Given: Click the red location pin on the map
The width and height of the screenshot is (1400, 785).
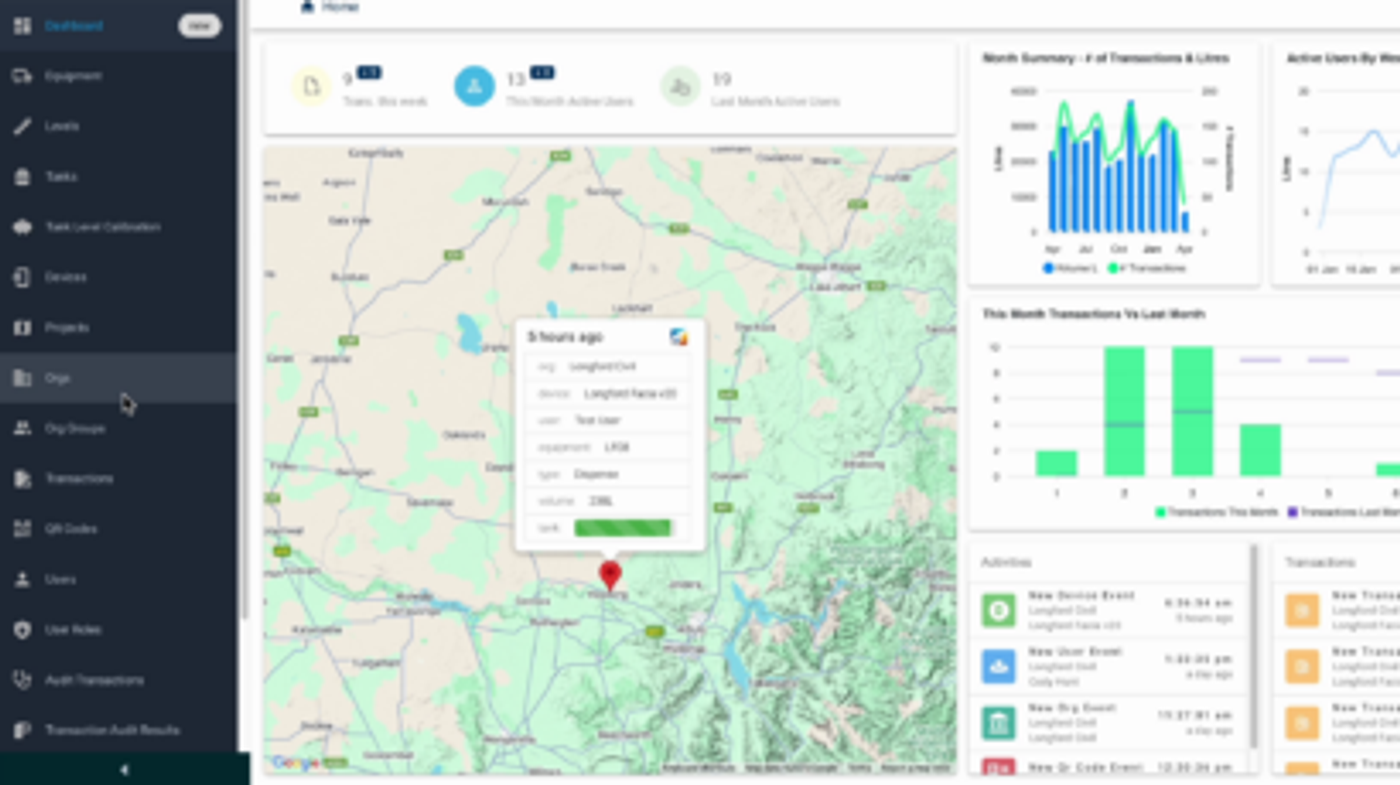Looking at the screenshot, I should 610,575.
